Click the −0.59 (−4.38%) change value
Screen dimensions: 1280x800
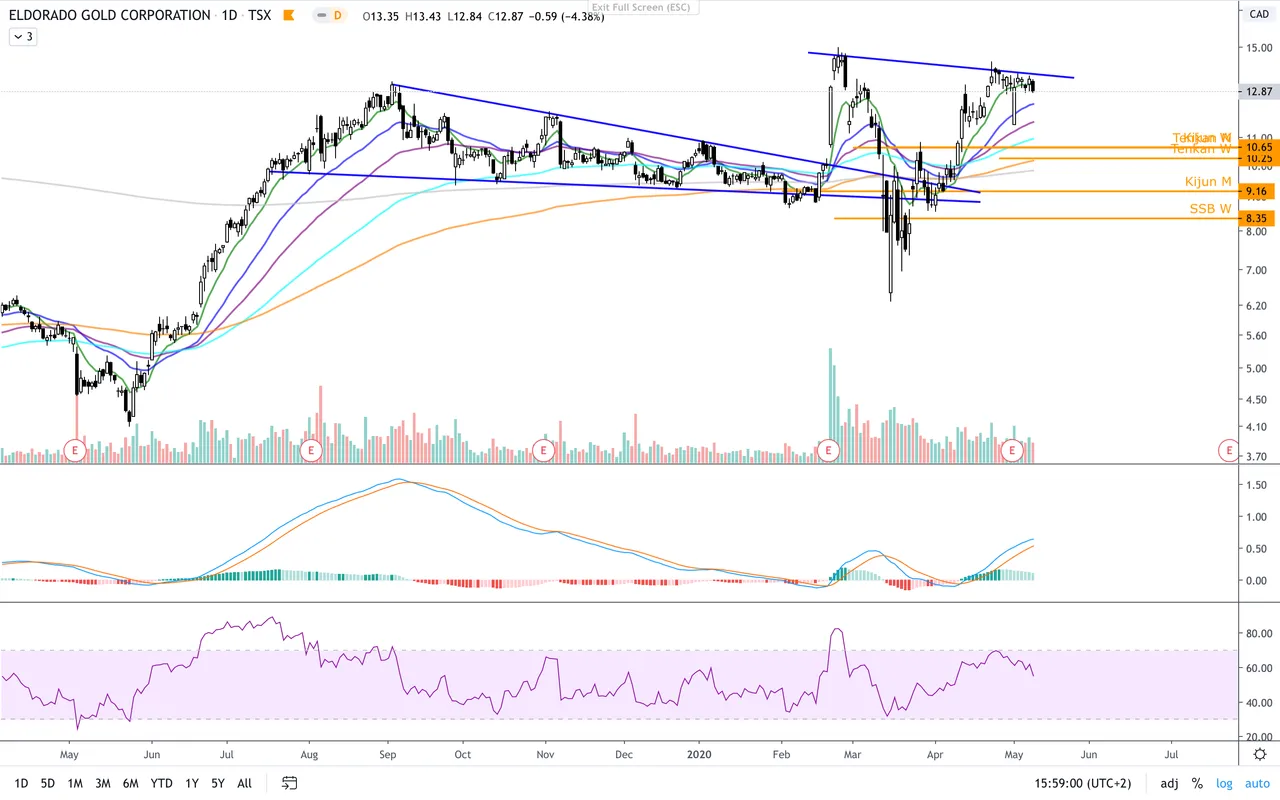pyautogui.click(x=566, y=16)
